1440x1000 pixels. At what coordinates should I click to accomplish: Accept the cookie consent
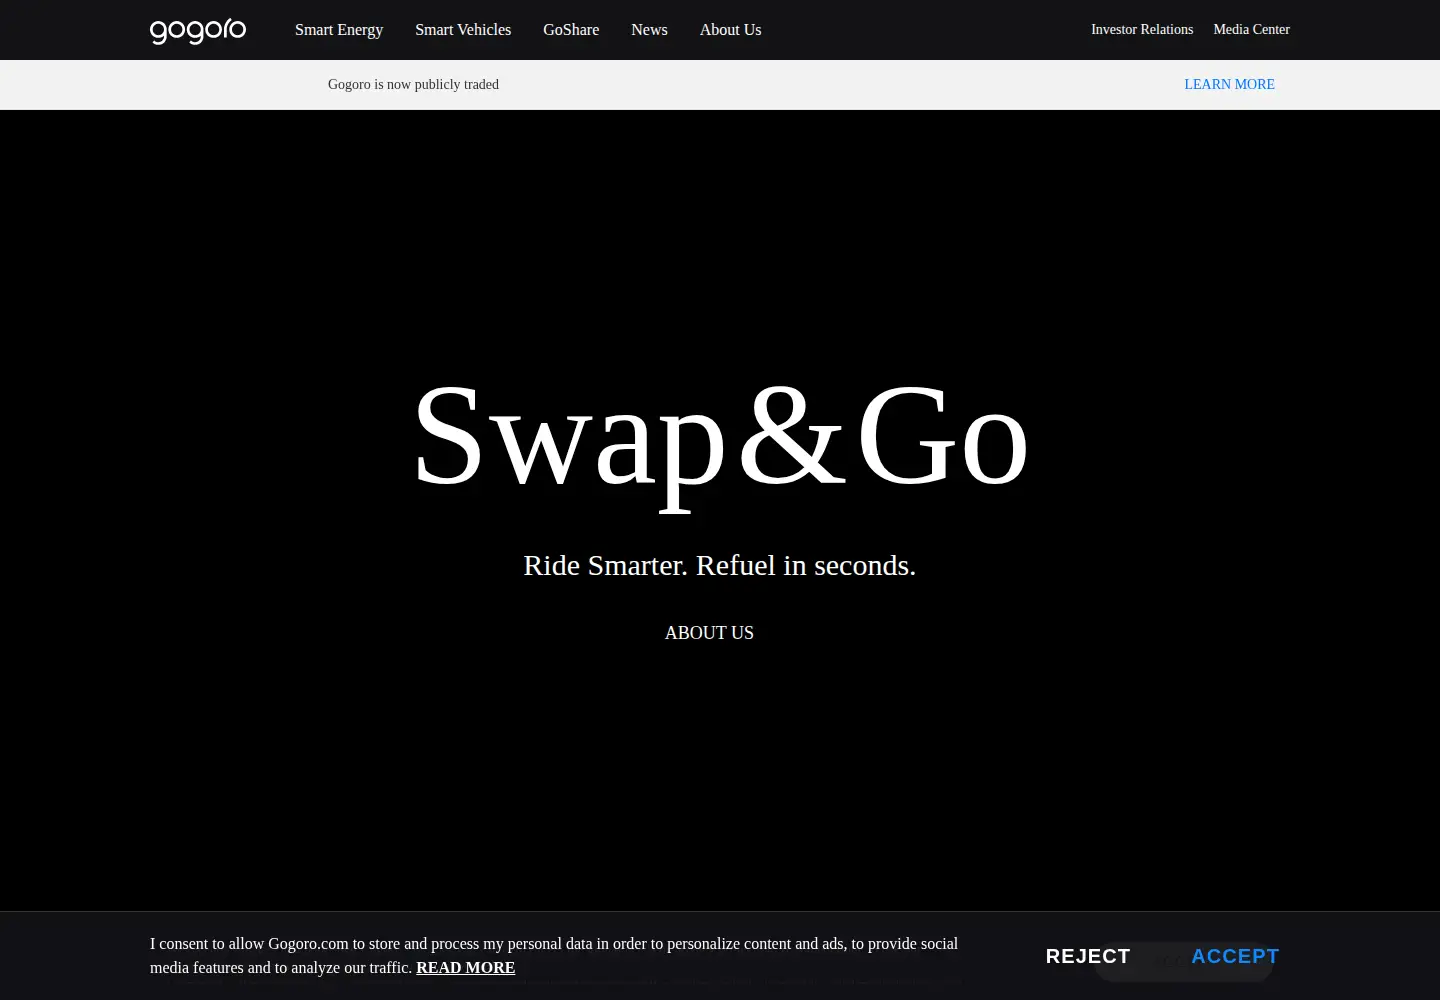tap(1235, 956)
